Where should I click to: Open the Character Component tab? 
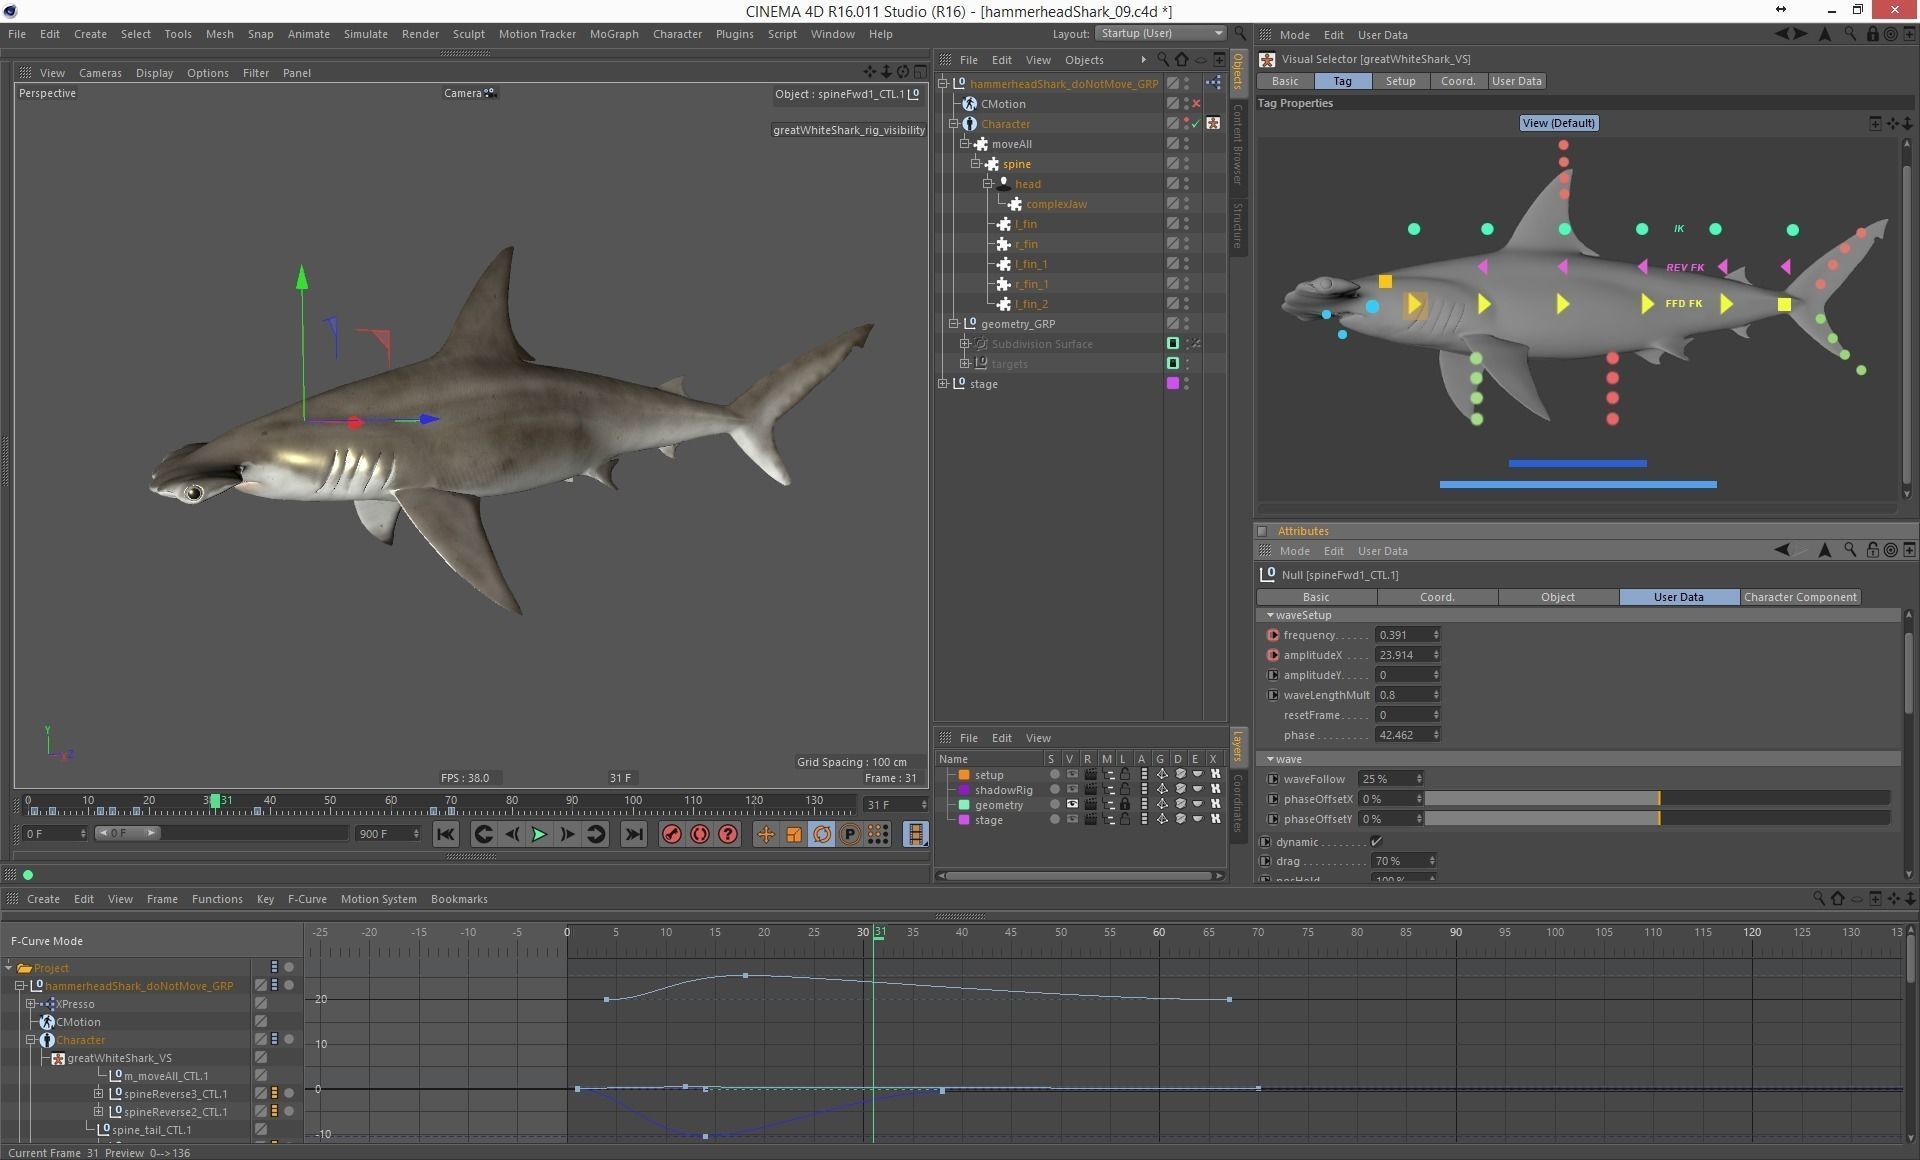(1799, 597)
